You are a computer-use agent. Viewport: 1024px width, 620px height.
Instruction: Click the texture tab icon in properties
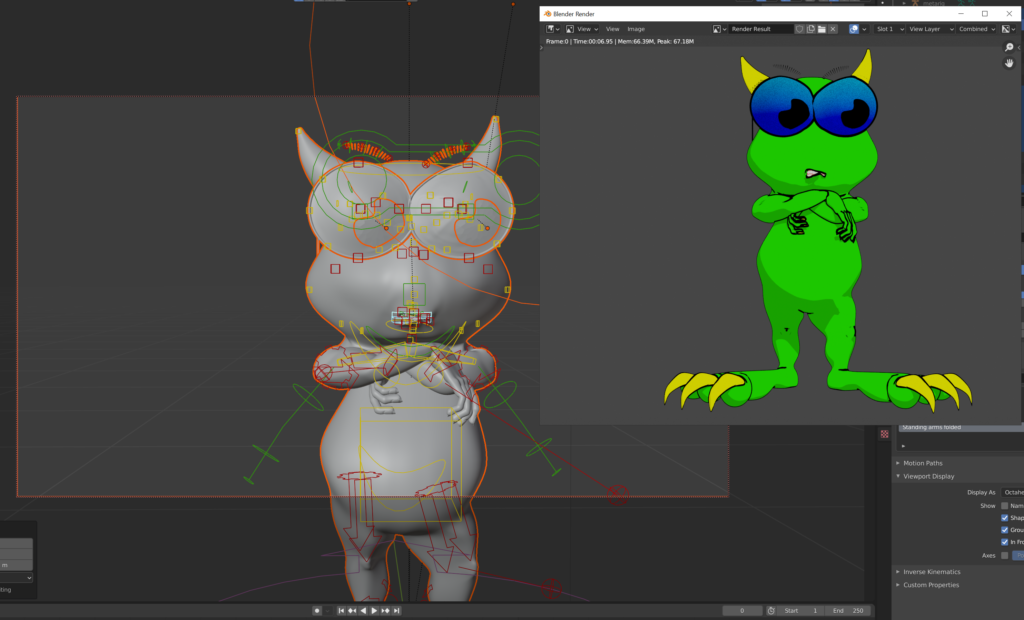point(884,434)
